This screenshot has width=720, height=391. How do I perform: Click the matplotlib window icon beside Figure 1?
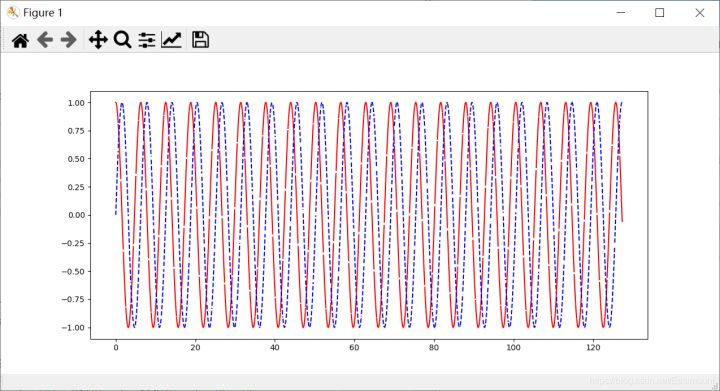tap(13, 12)
